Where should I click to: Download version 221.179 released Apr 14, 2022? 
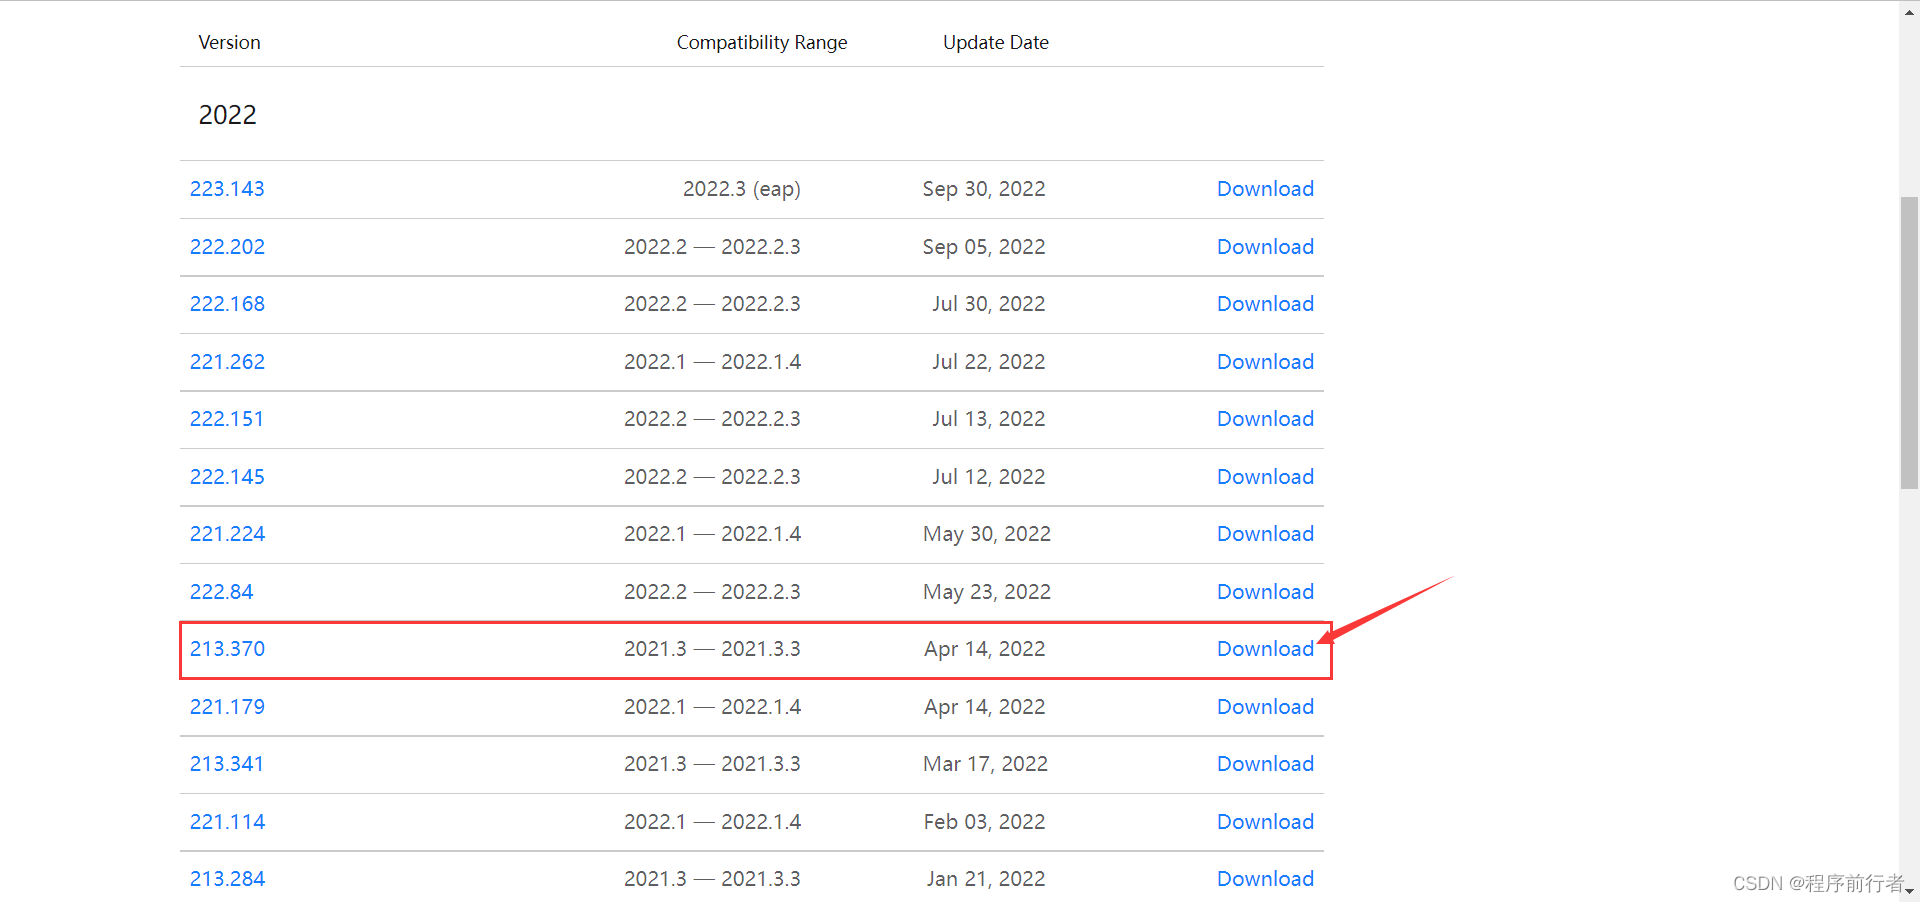1265,707
